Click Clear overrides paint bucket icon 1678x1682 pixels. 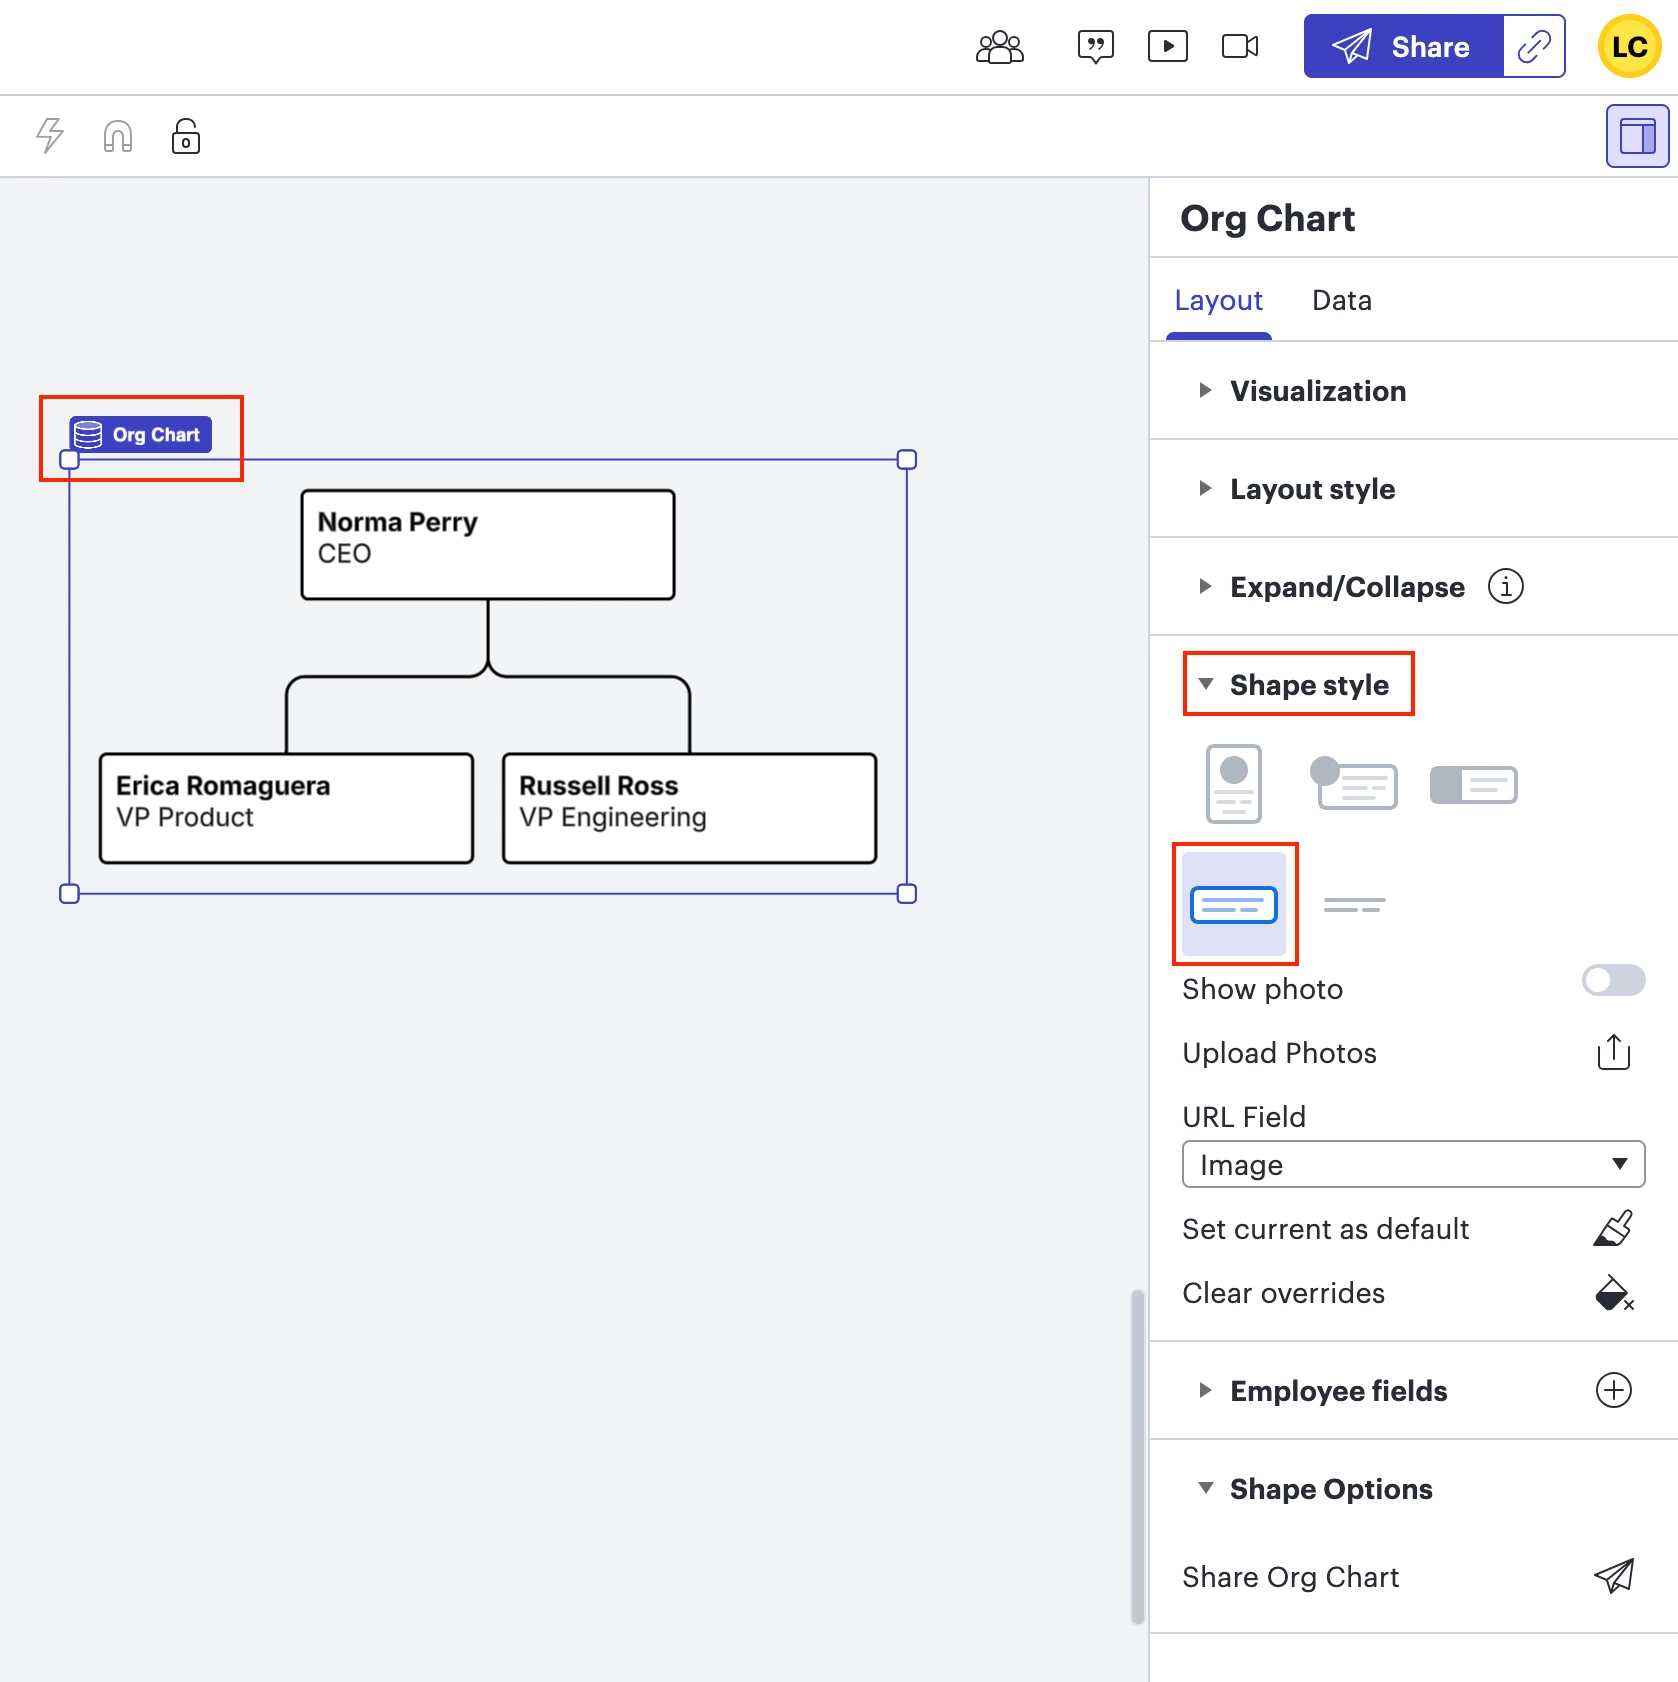point(1614,1292)
